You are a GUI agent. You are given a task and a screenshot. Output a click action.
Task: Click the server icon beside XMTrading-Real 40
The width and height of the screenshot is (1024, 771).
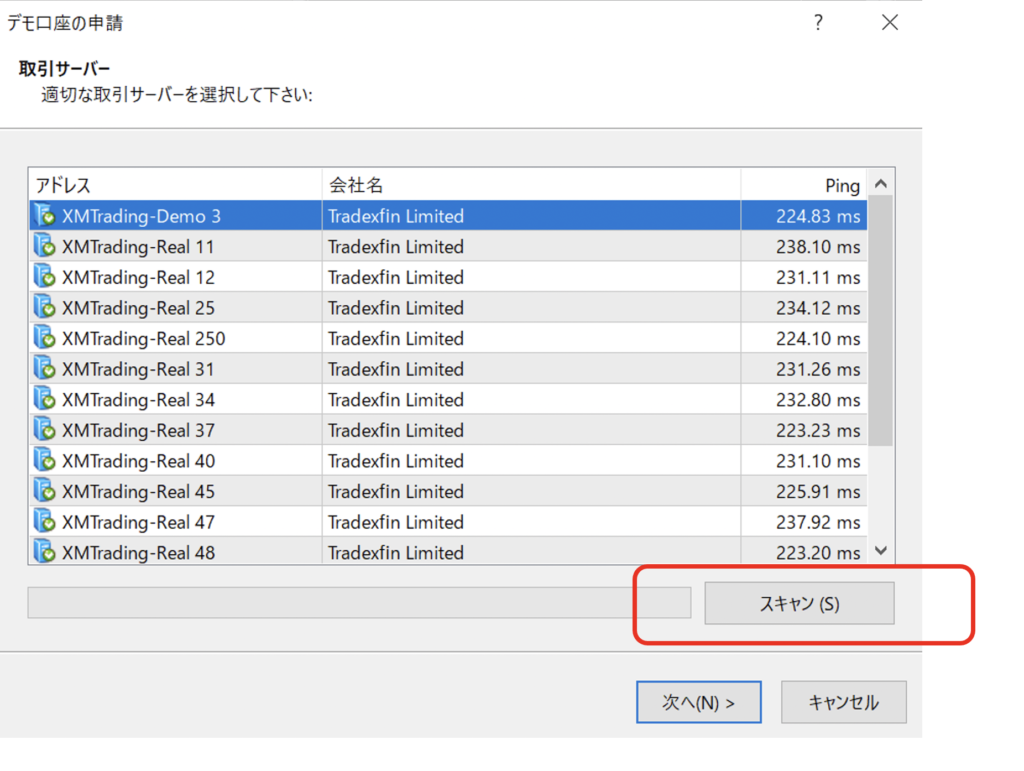[x=44, y=461]
